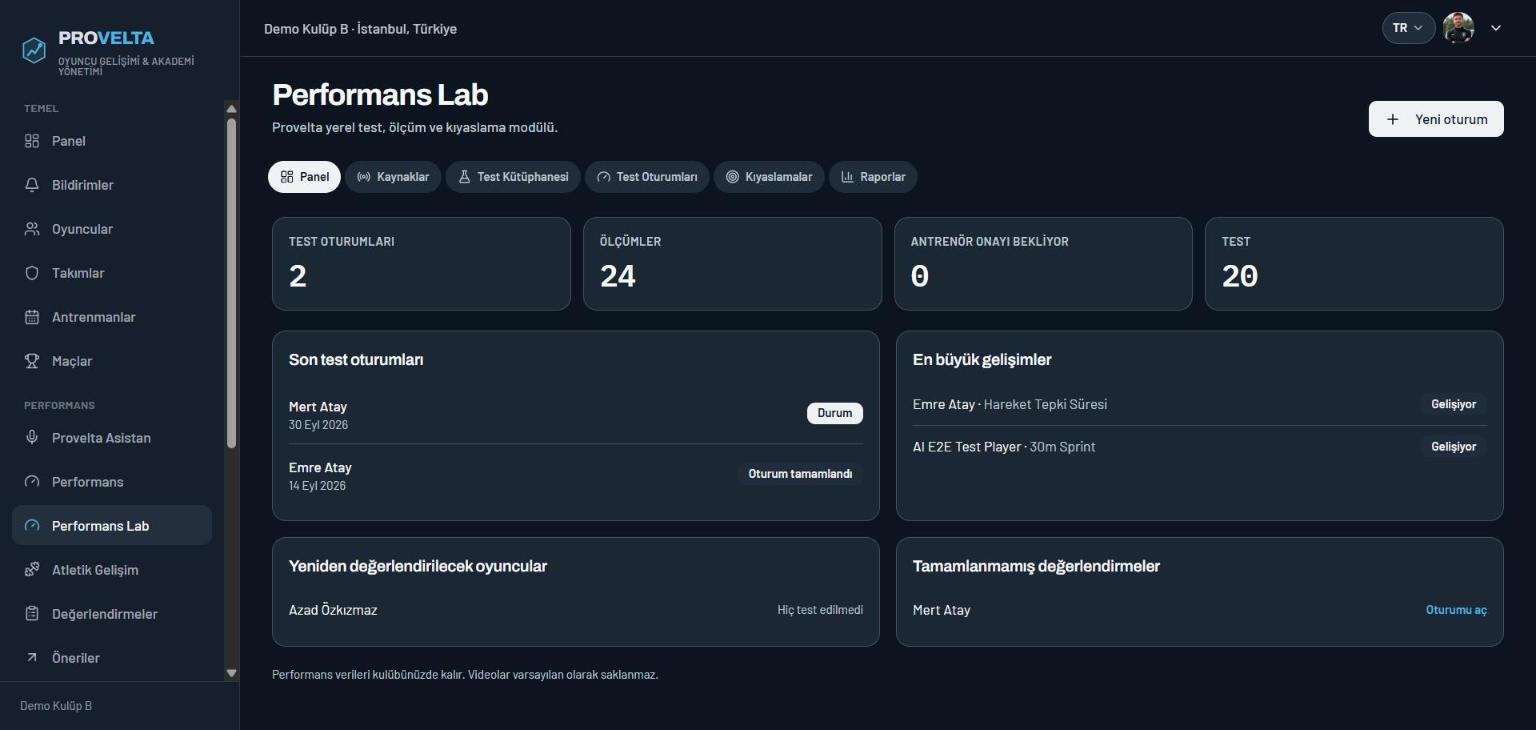Screen dimensions: 1536x730
Task: Click the Bildirimler bell icon
Action: click(x=32, y=185)
